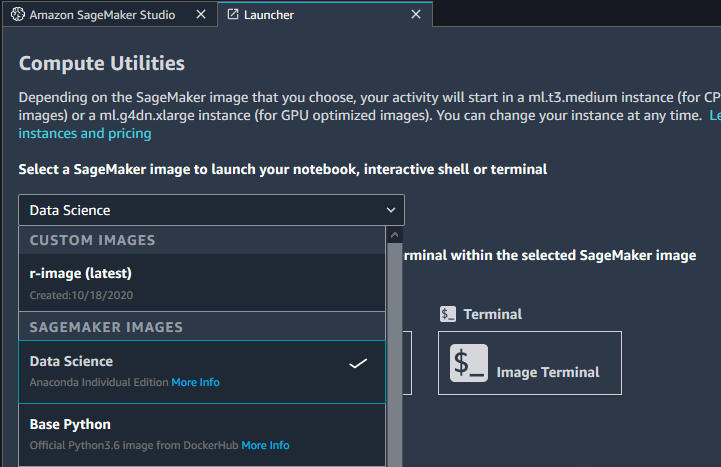
Task: Open More Info for Anaconda Individual Edition
Action: tap(195, 382)
